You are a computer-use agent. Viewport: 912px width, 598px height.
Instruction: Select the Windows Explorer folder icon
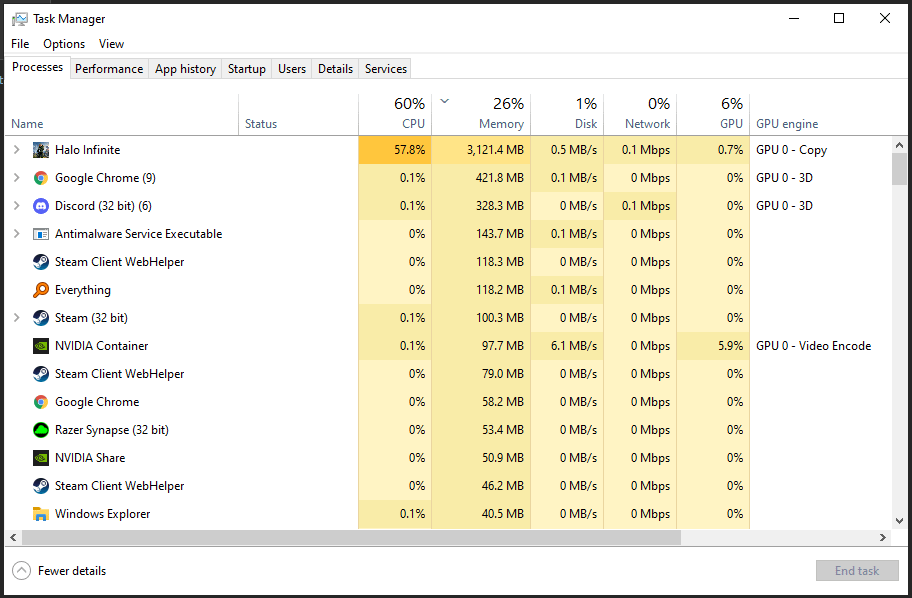(41, 514)
